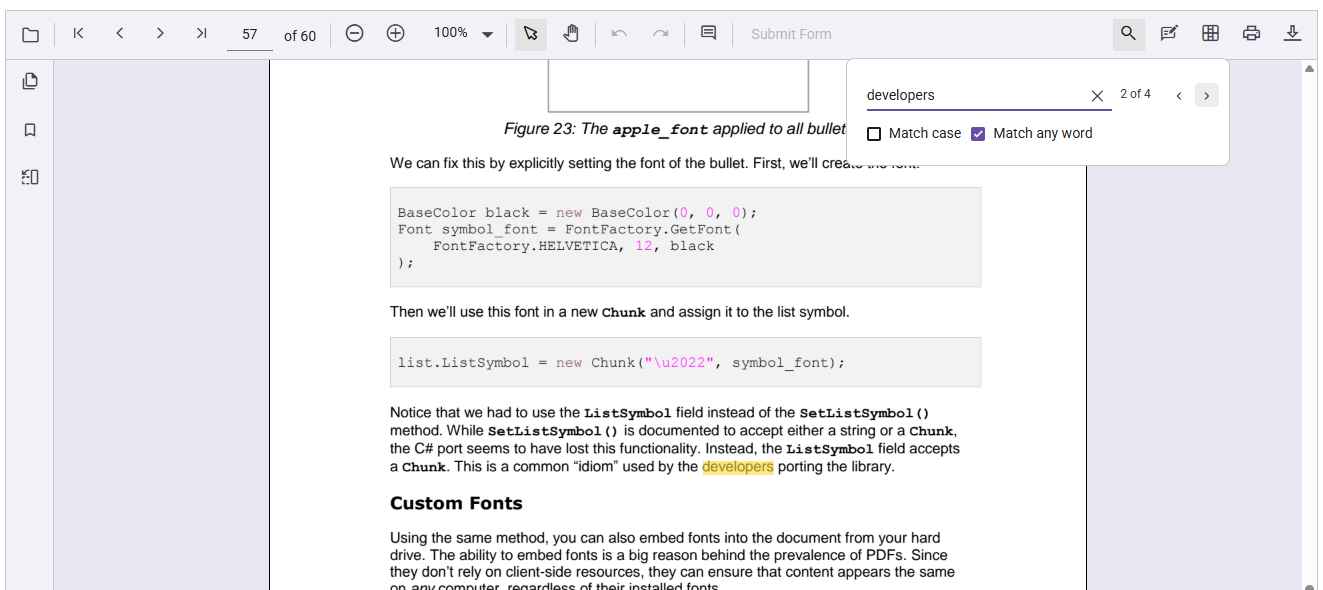Go to the first page

[x=78, y=34]
